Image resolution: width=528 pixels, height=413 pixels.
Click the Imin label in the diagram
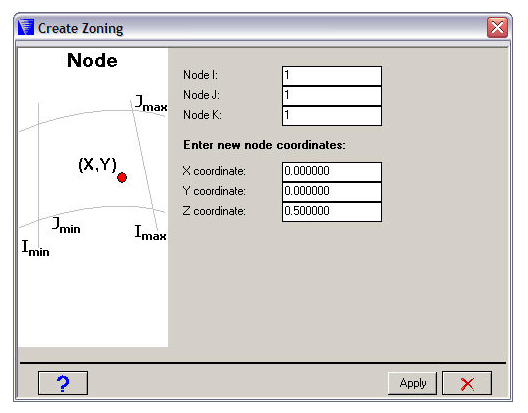click(36, 248)
